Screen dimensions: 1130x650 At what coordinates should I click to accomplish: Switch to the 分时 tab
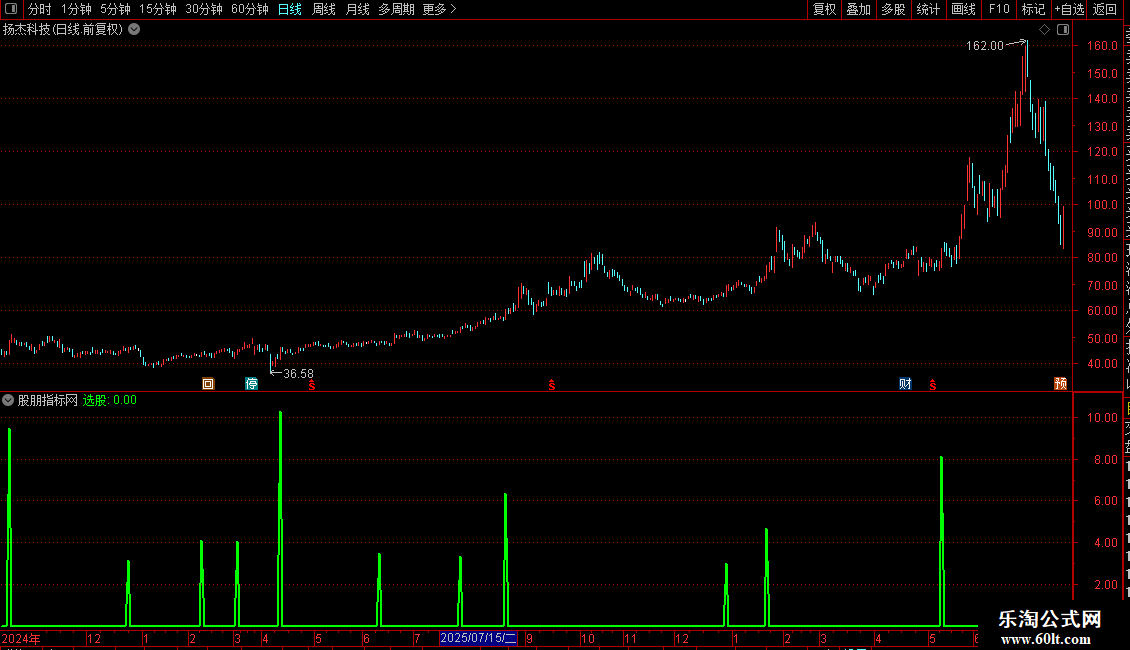(40, 9)
